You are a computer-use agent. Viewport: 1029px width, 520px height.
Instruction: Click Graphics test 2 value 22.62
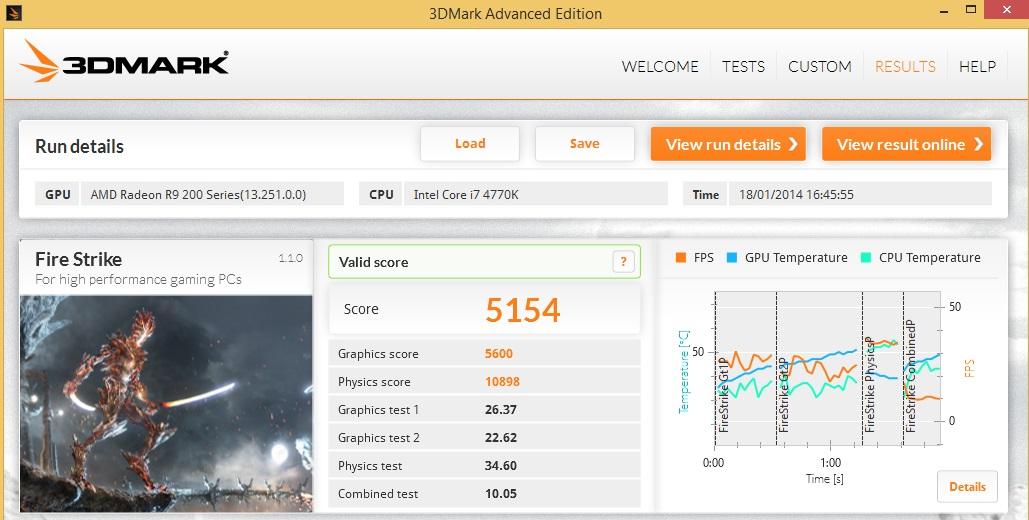tap(501, 438)
